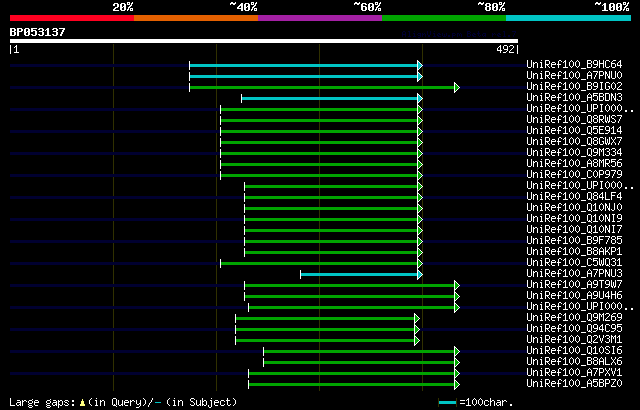This screenshot has height=410, width=640.
Task: Select the UniRef100_Q9M334 label
Action: pyautogui.click(x=574, y=153)
